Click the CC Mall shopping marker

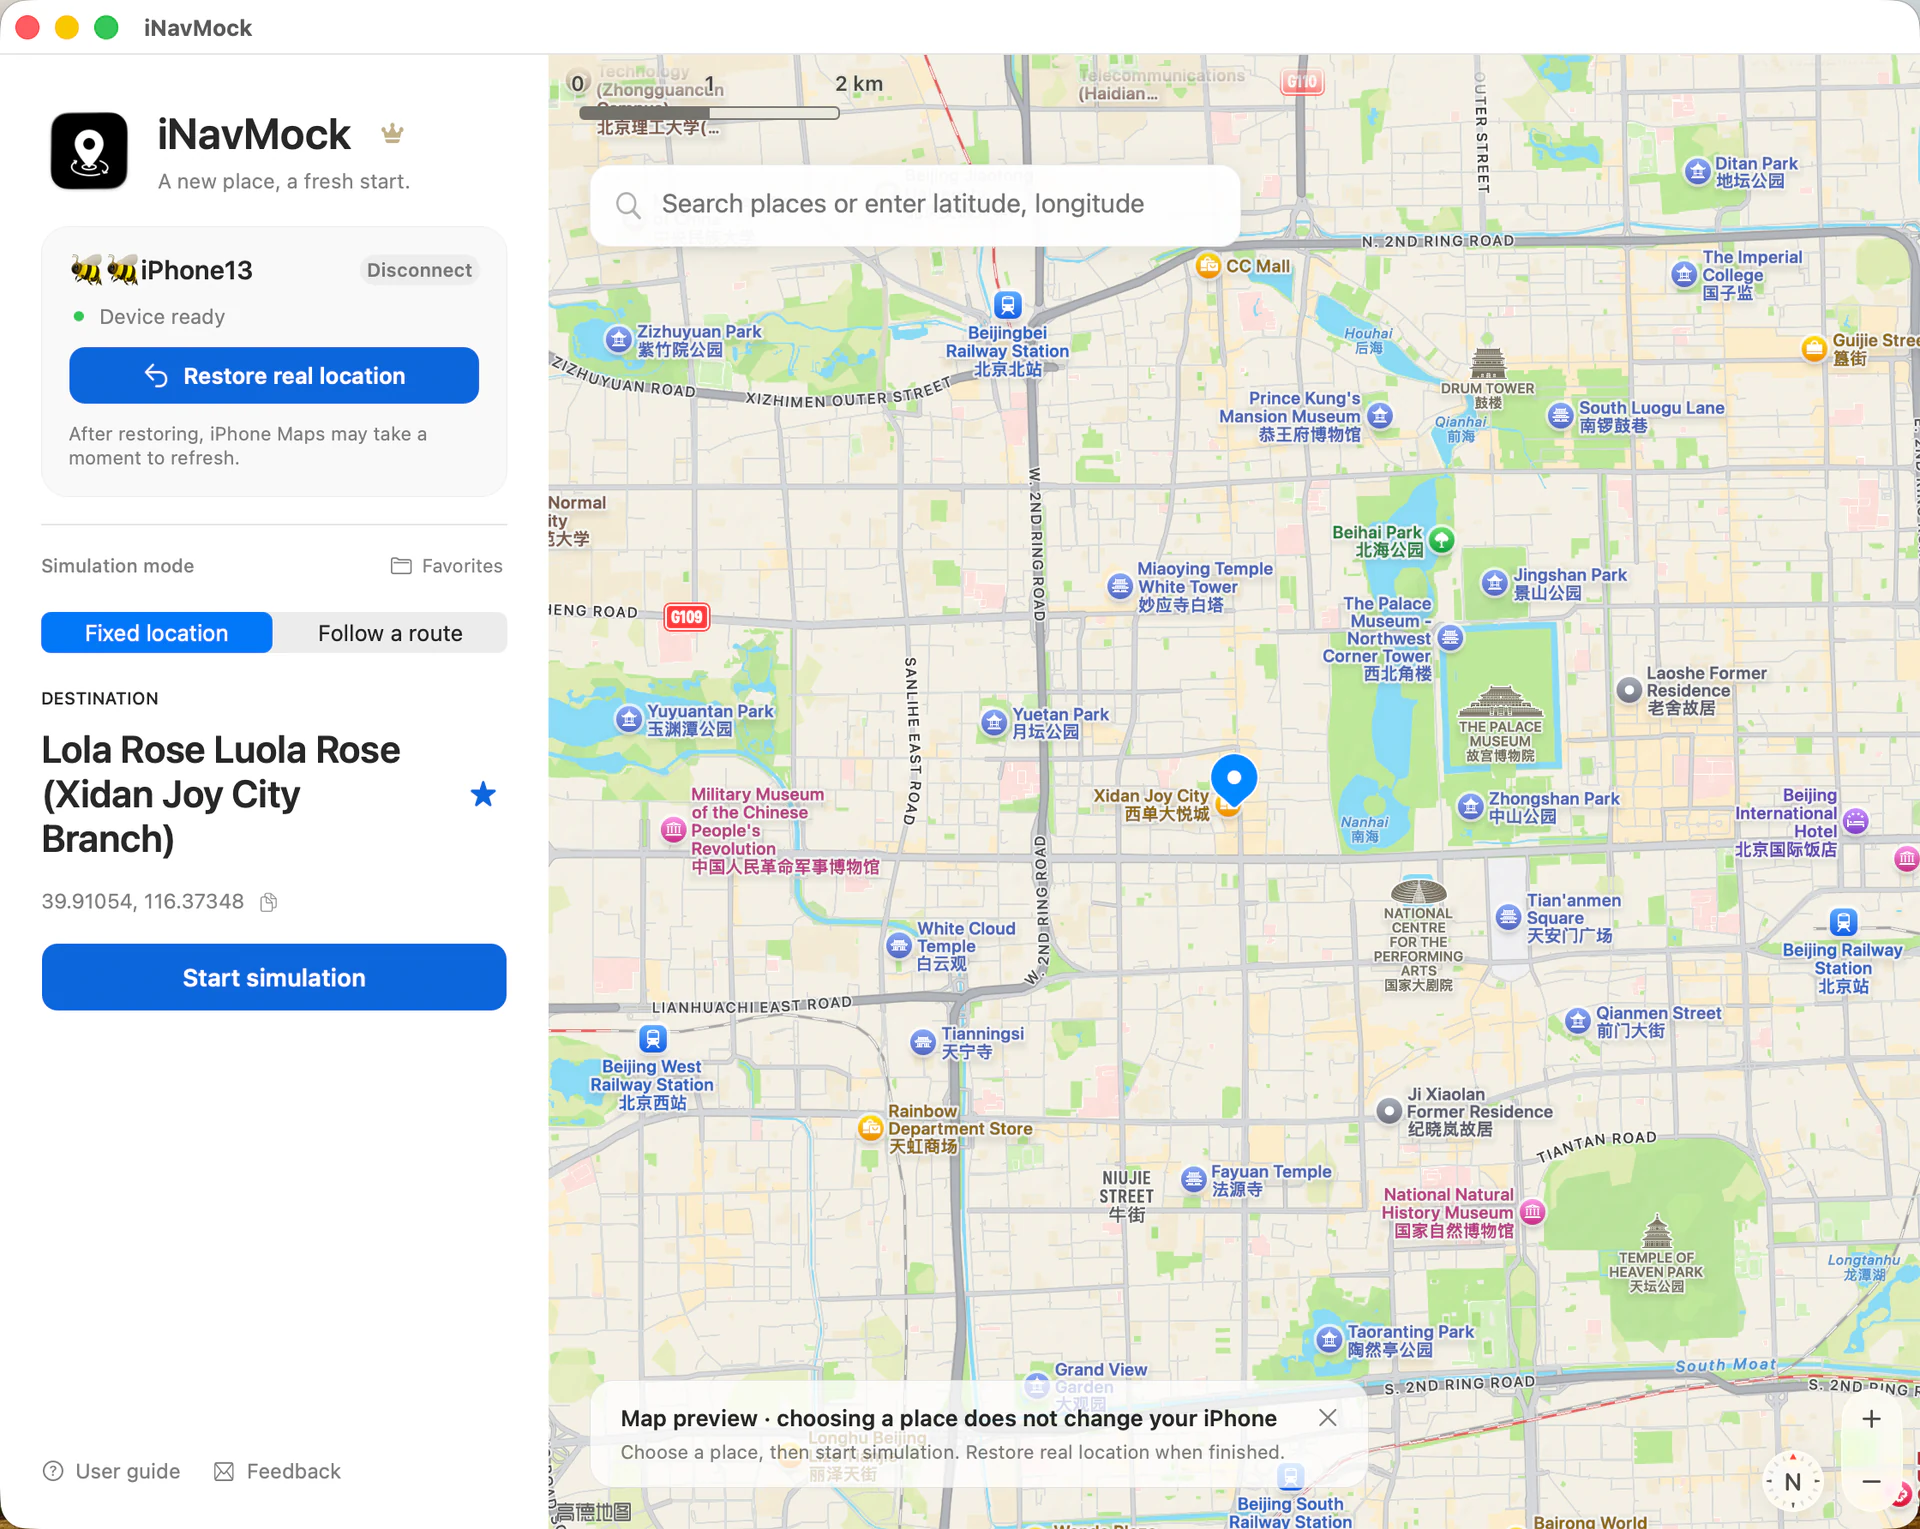[x=1208, y=266]
